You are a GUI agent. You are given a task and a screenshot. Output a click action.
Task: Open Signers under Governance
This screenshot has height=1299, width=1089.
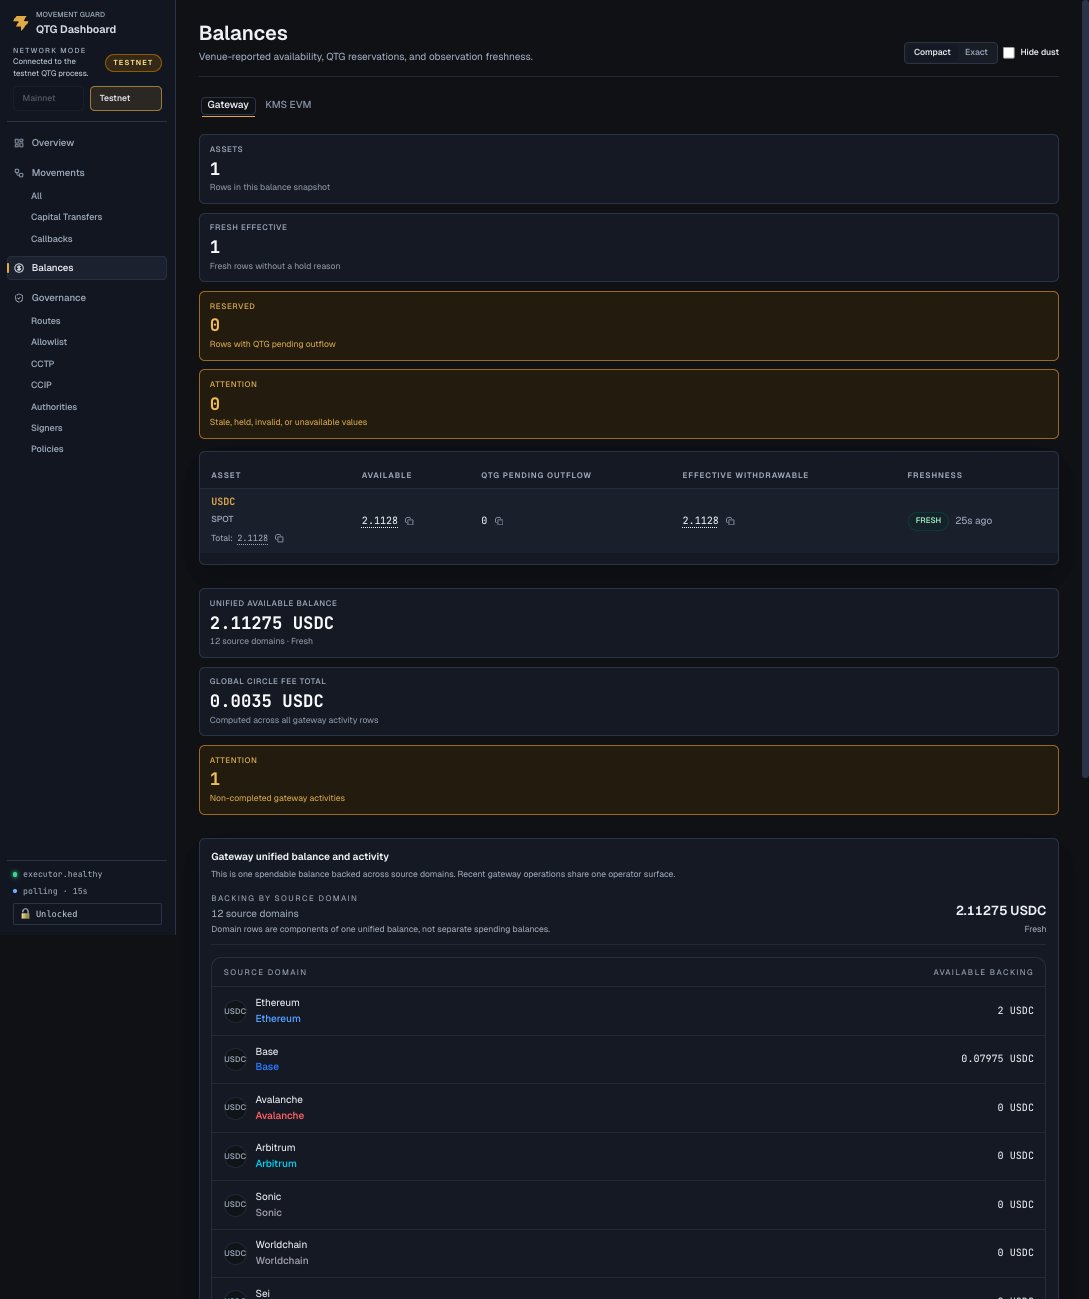(x=47, y=428)
